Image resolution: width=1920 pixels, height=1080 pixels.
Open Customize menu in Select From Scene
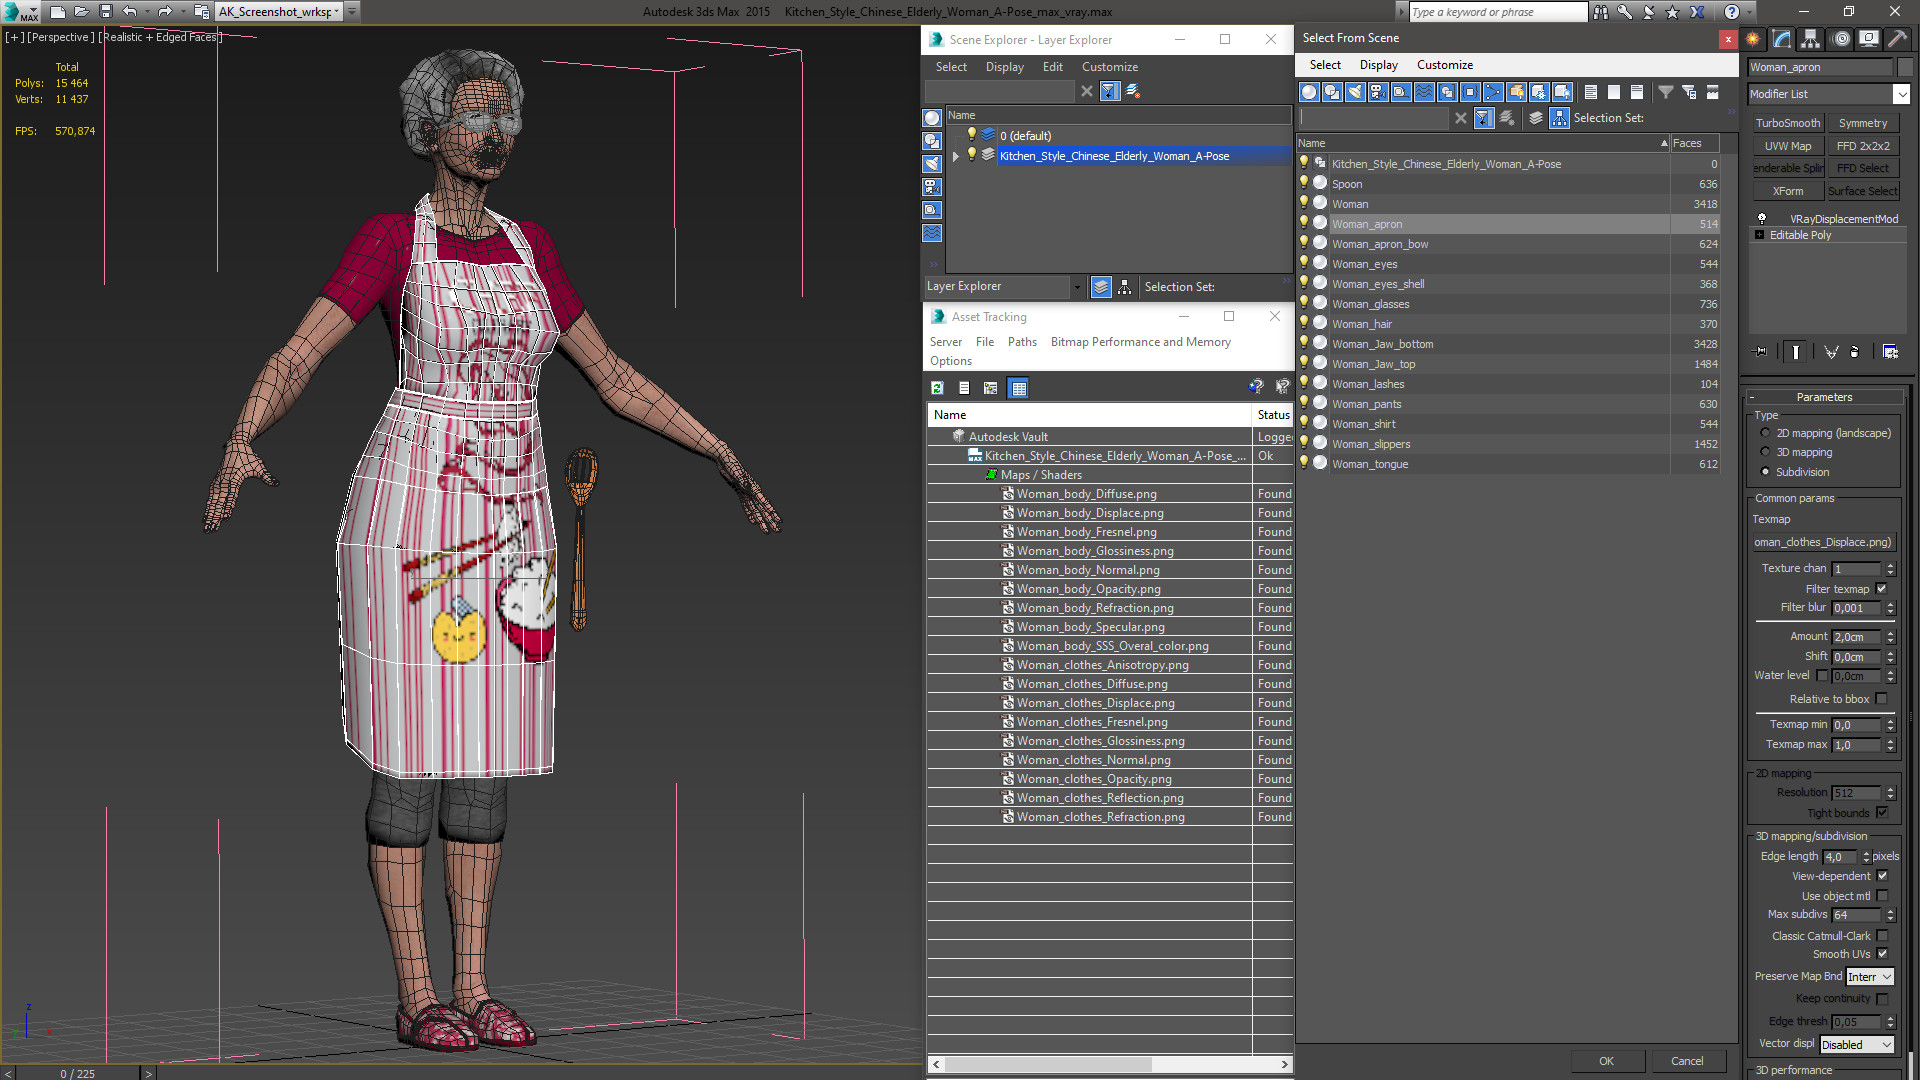(x=1444, y=65)
